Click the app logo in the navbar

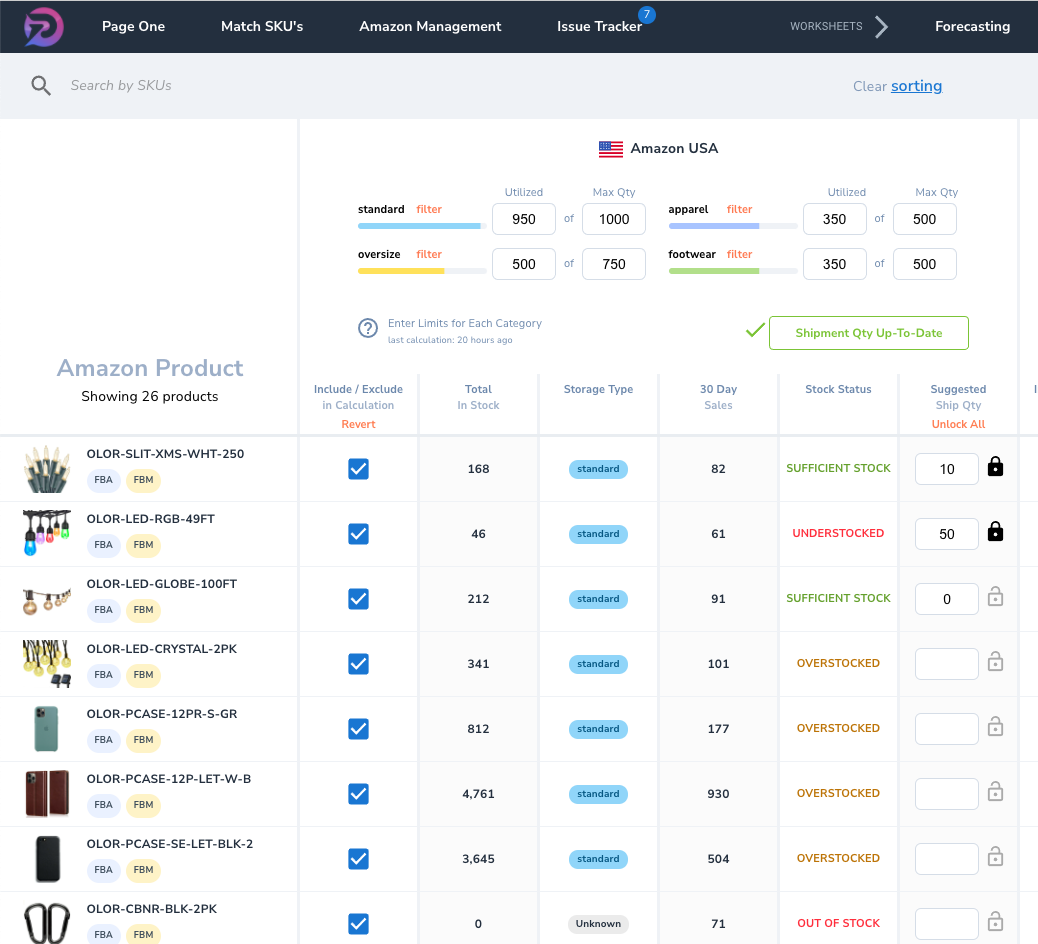[43, 26]
